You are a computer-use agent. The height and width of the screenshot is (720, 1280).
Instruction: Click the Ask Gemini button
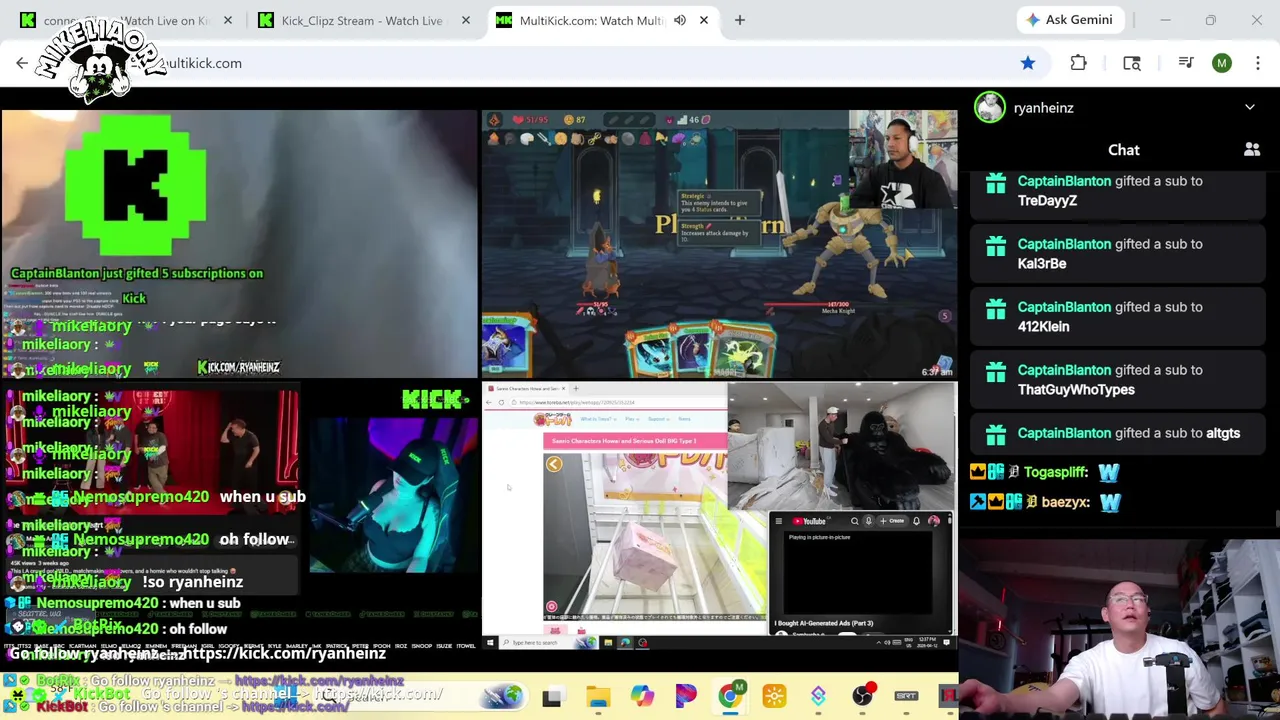coord(1069,20)
